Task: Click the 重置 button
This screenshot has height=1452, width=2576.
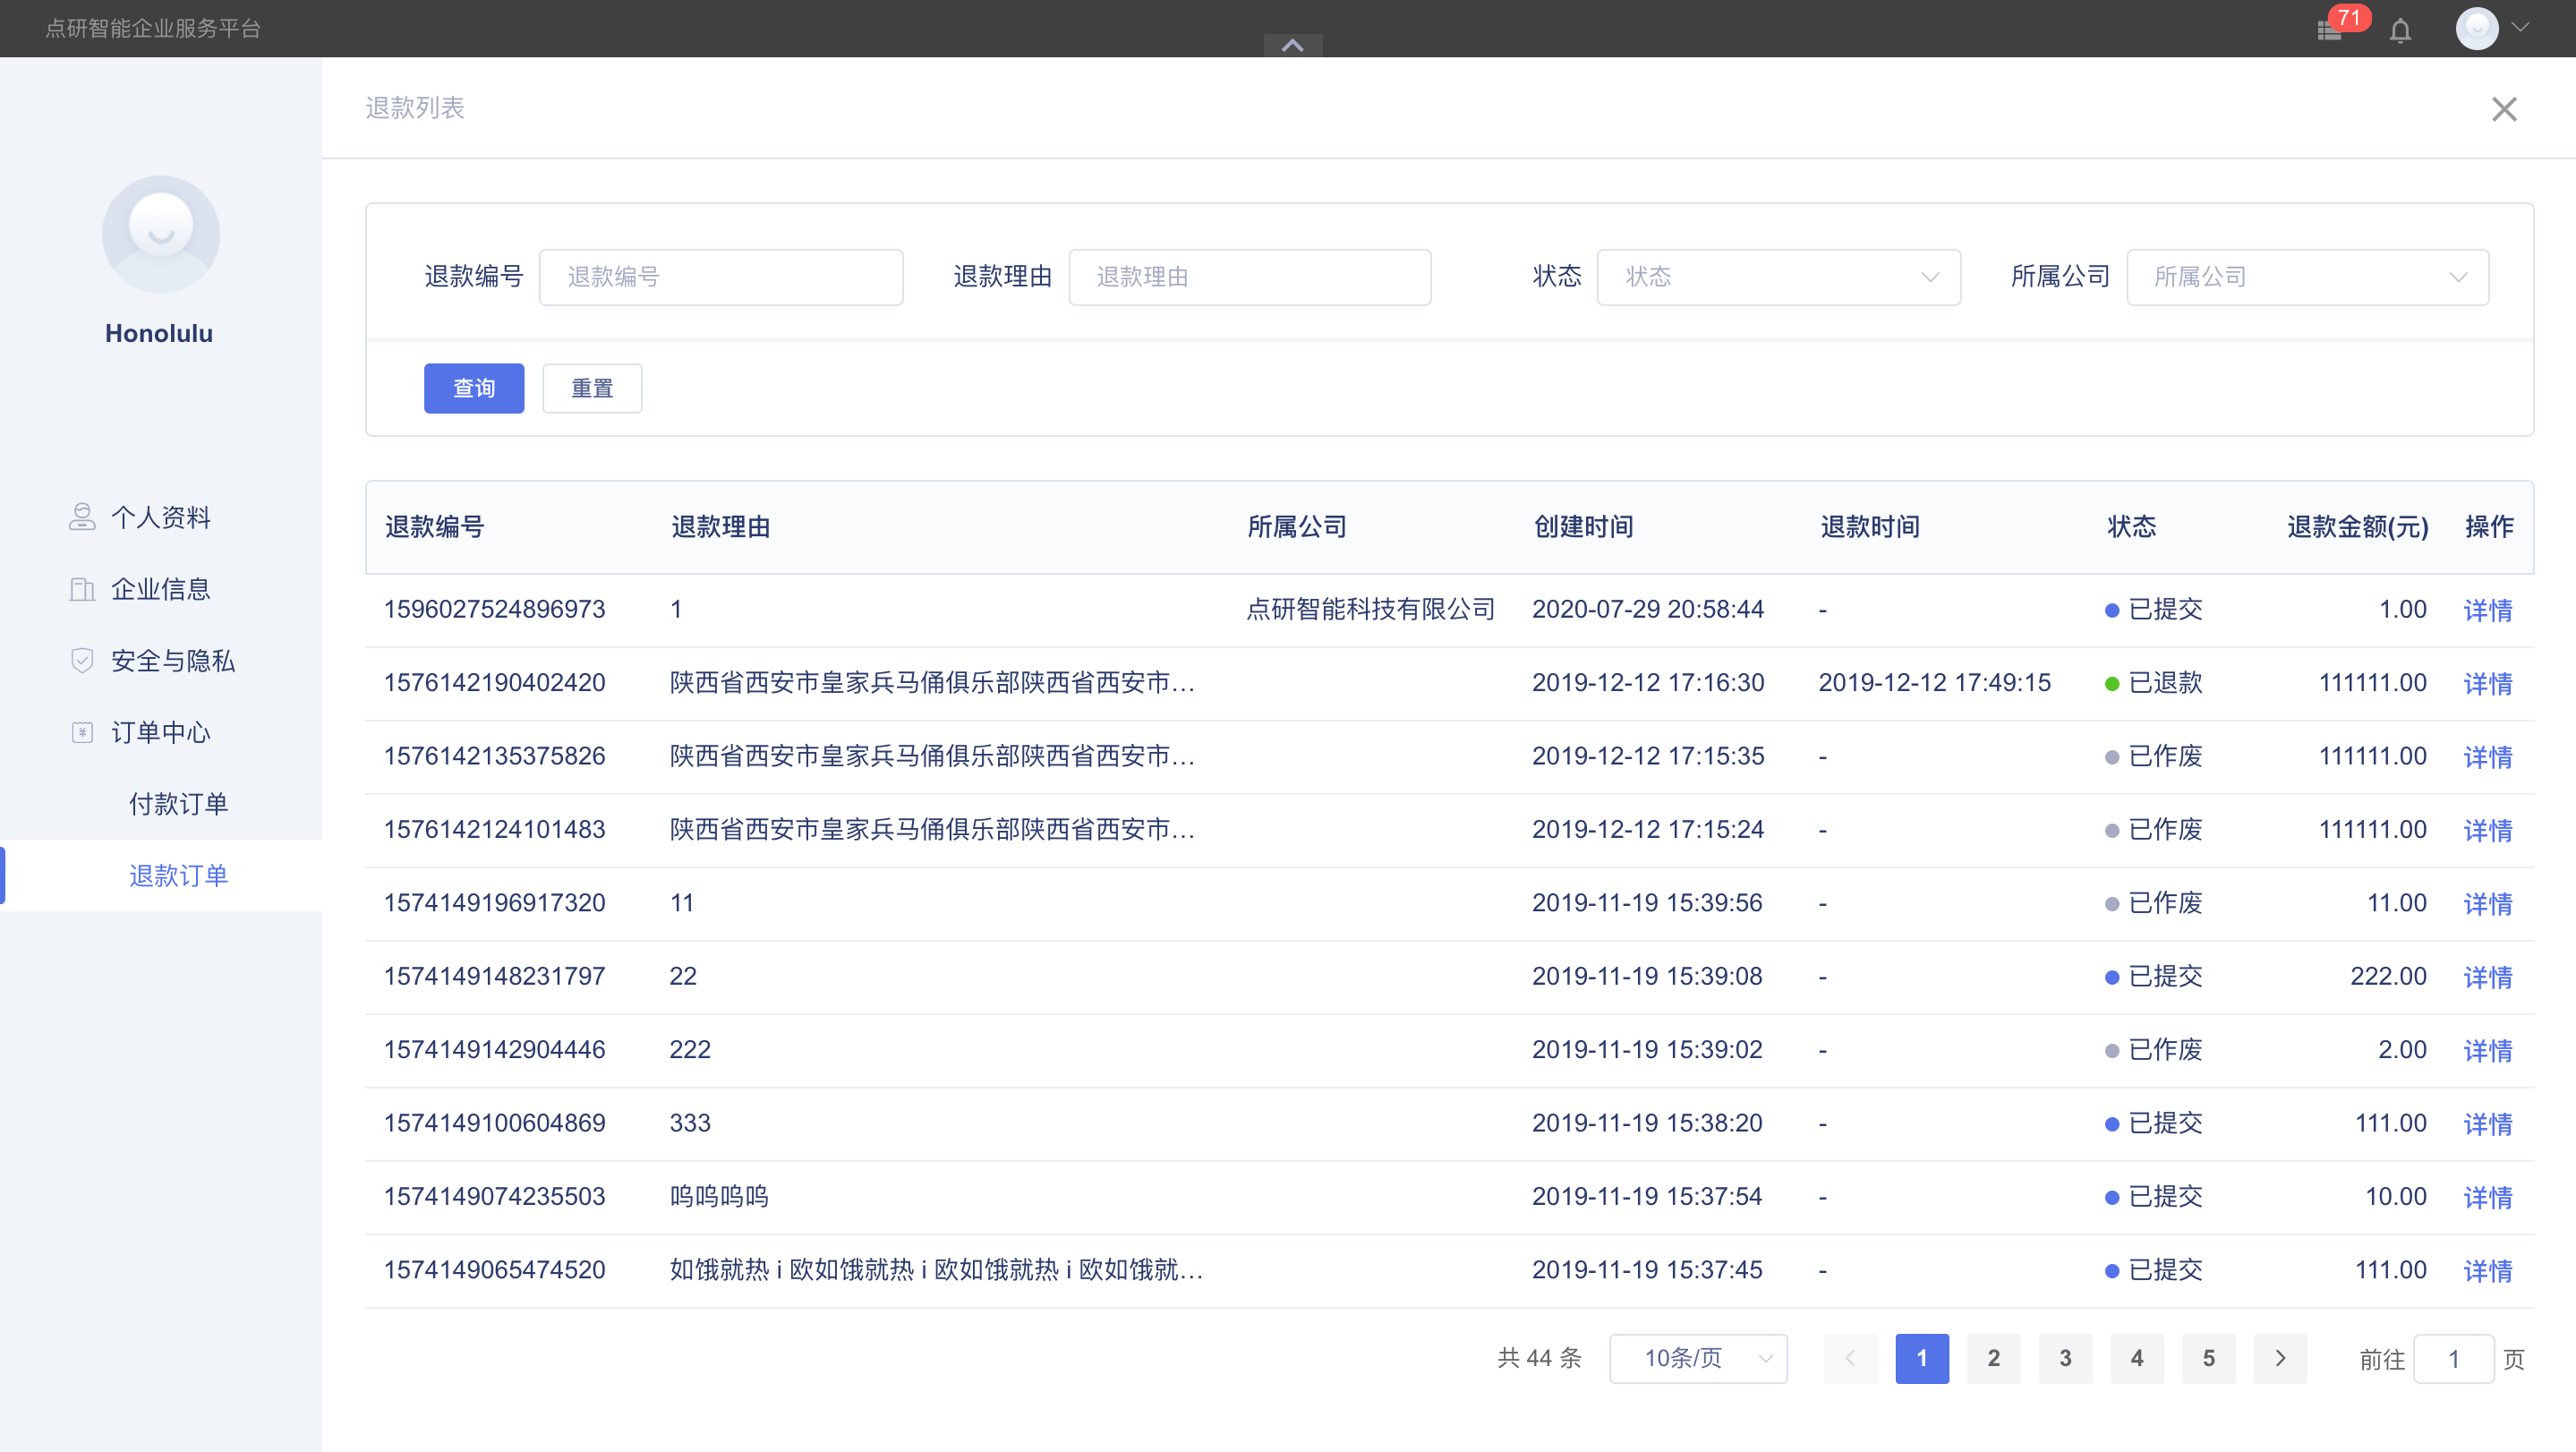Action: (x=592, y=388)
